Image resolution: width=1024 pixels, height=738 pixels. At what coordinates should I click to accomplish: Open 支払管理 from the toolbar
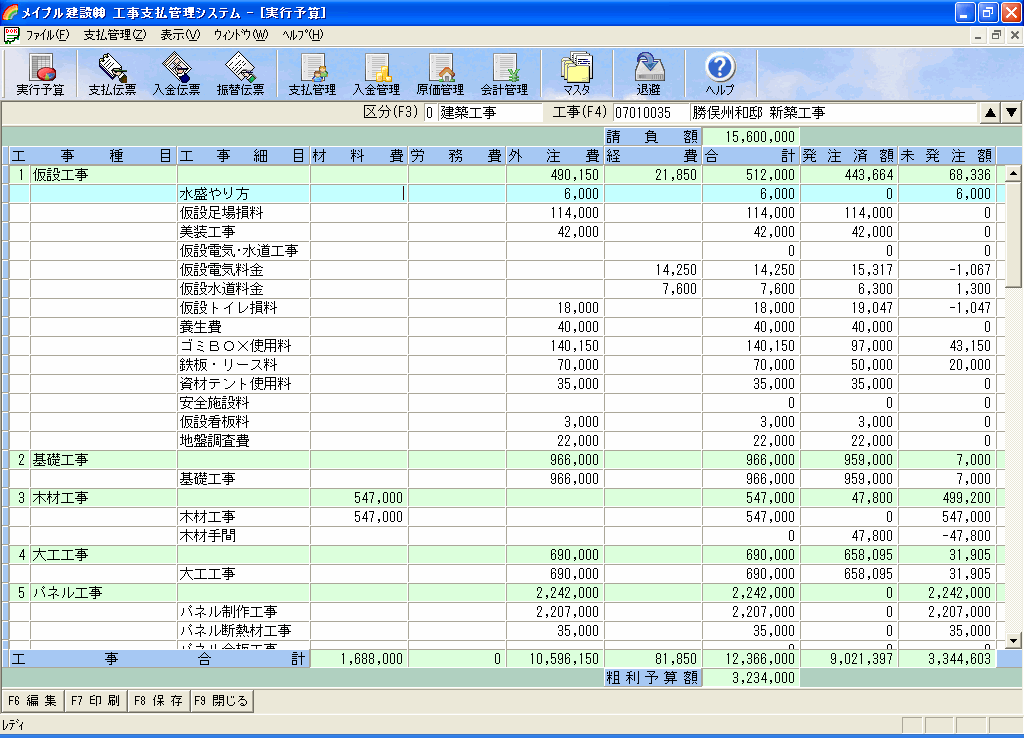coord(312,74)
